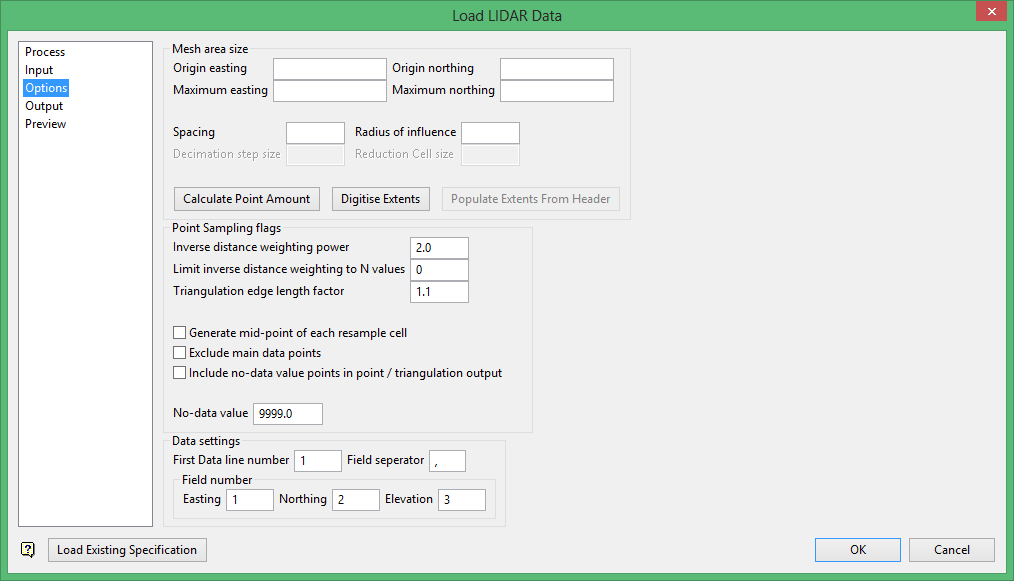
Task: Tick Generate mid-point of each resample cell
Action: pyautogui.click(x=180, y=333)
